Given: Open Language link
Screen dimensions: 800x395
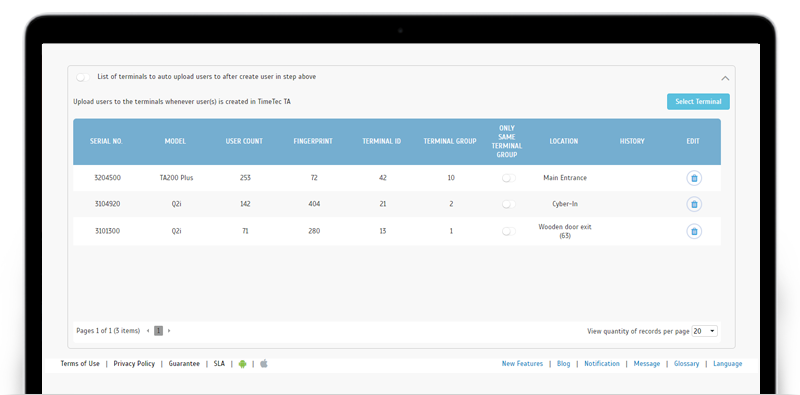Looking at the screenshot, I should 728,364.
